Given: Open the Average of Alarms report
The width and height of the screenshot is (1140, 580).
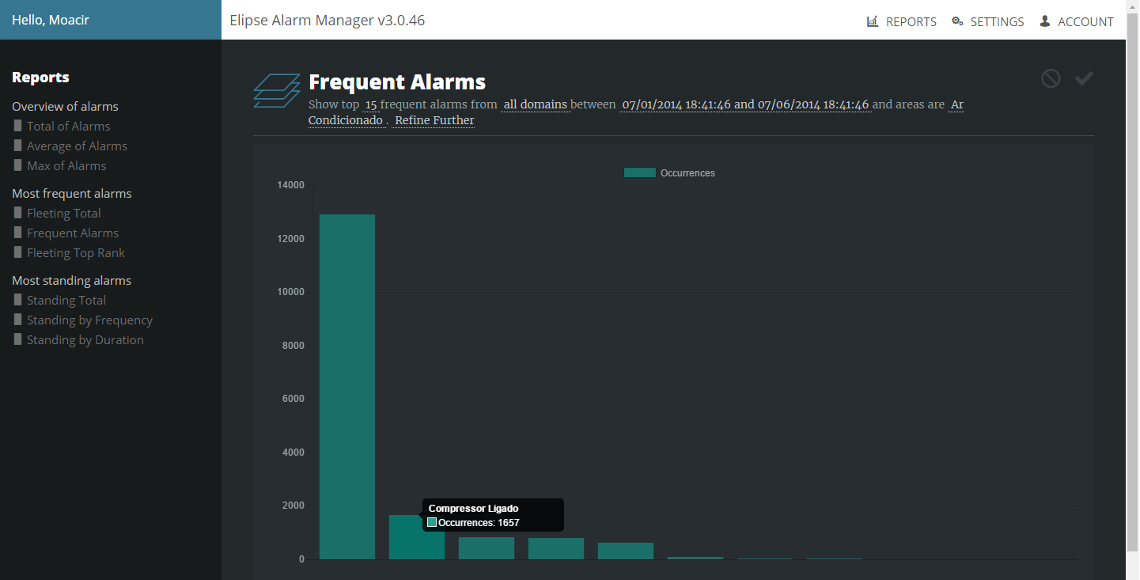Looking at the screenshot, I should tap(77, 146).
